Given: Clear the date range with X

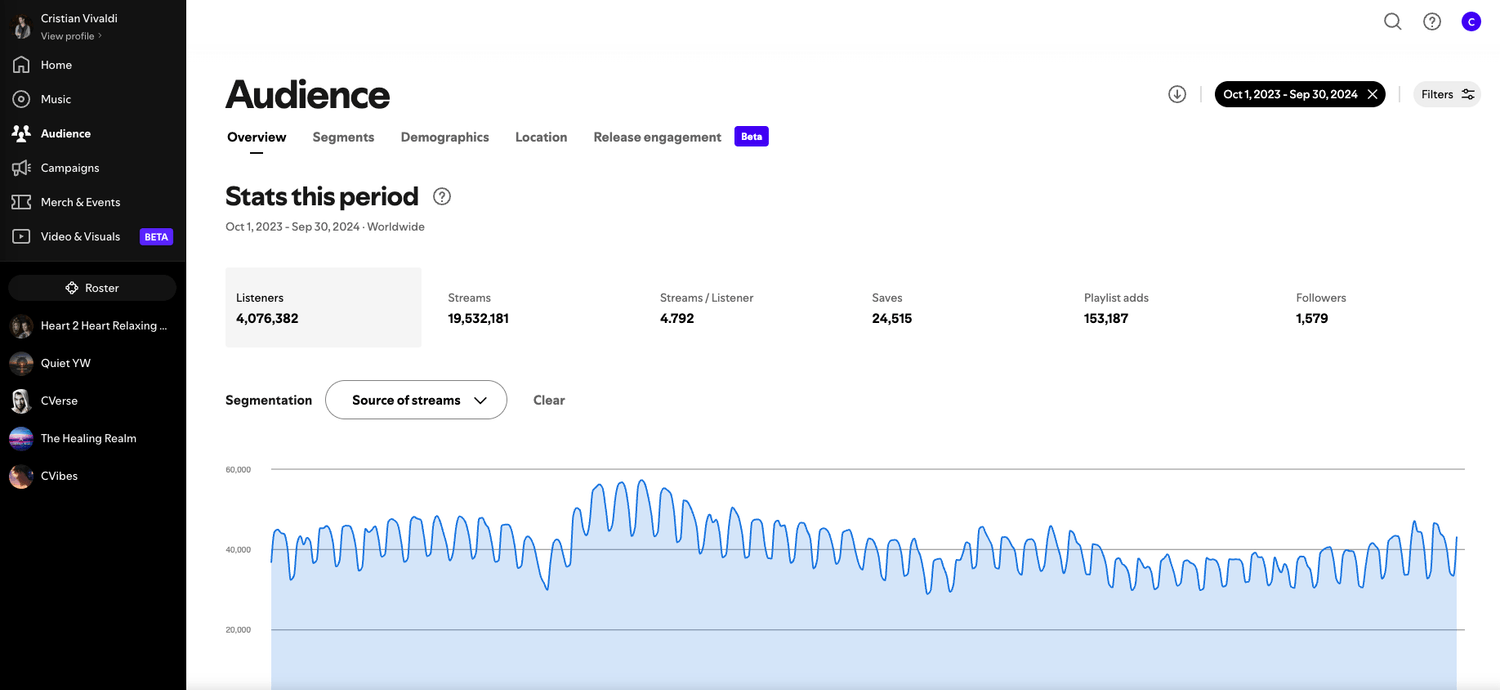Looking at the screenshot, I should 1373,94.
